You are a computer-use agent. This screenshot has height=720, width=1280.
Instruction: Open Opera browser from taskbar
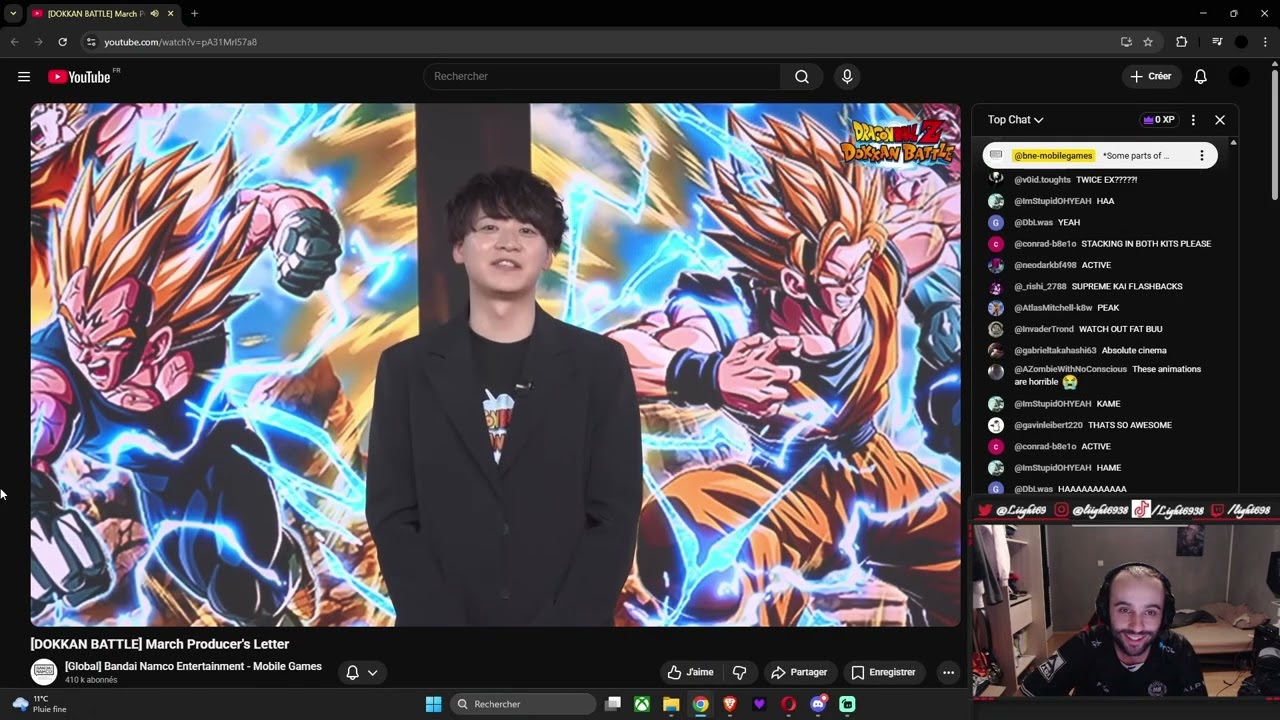(x=788, y=704)
